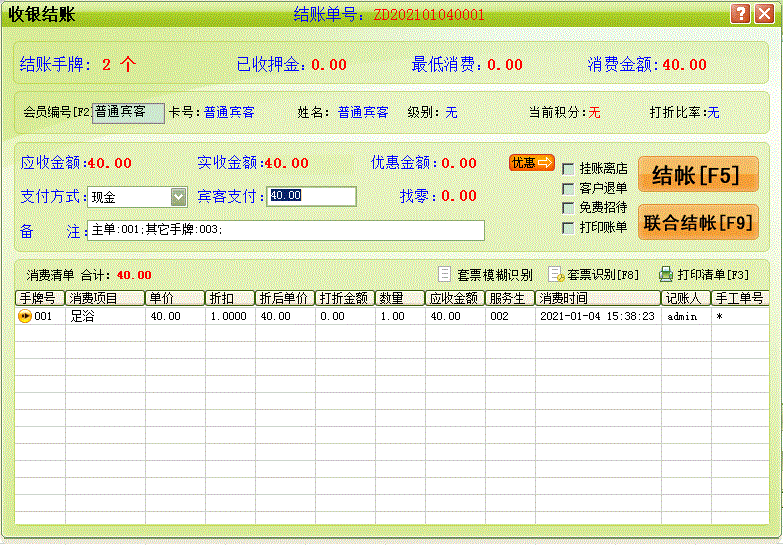Expand the 支付方式 payment method dropdown
This screenshot has width=783, height=545.
[178, 196]
